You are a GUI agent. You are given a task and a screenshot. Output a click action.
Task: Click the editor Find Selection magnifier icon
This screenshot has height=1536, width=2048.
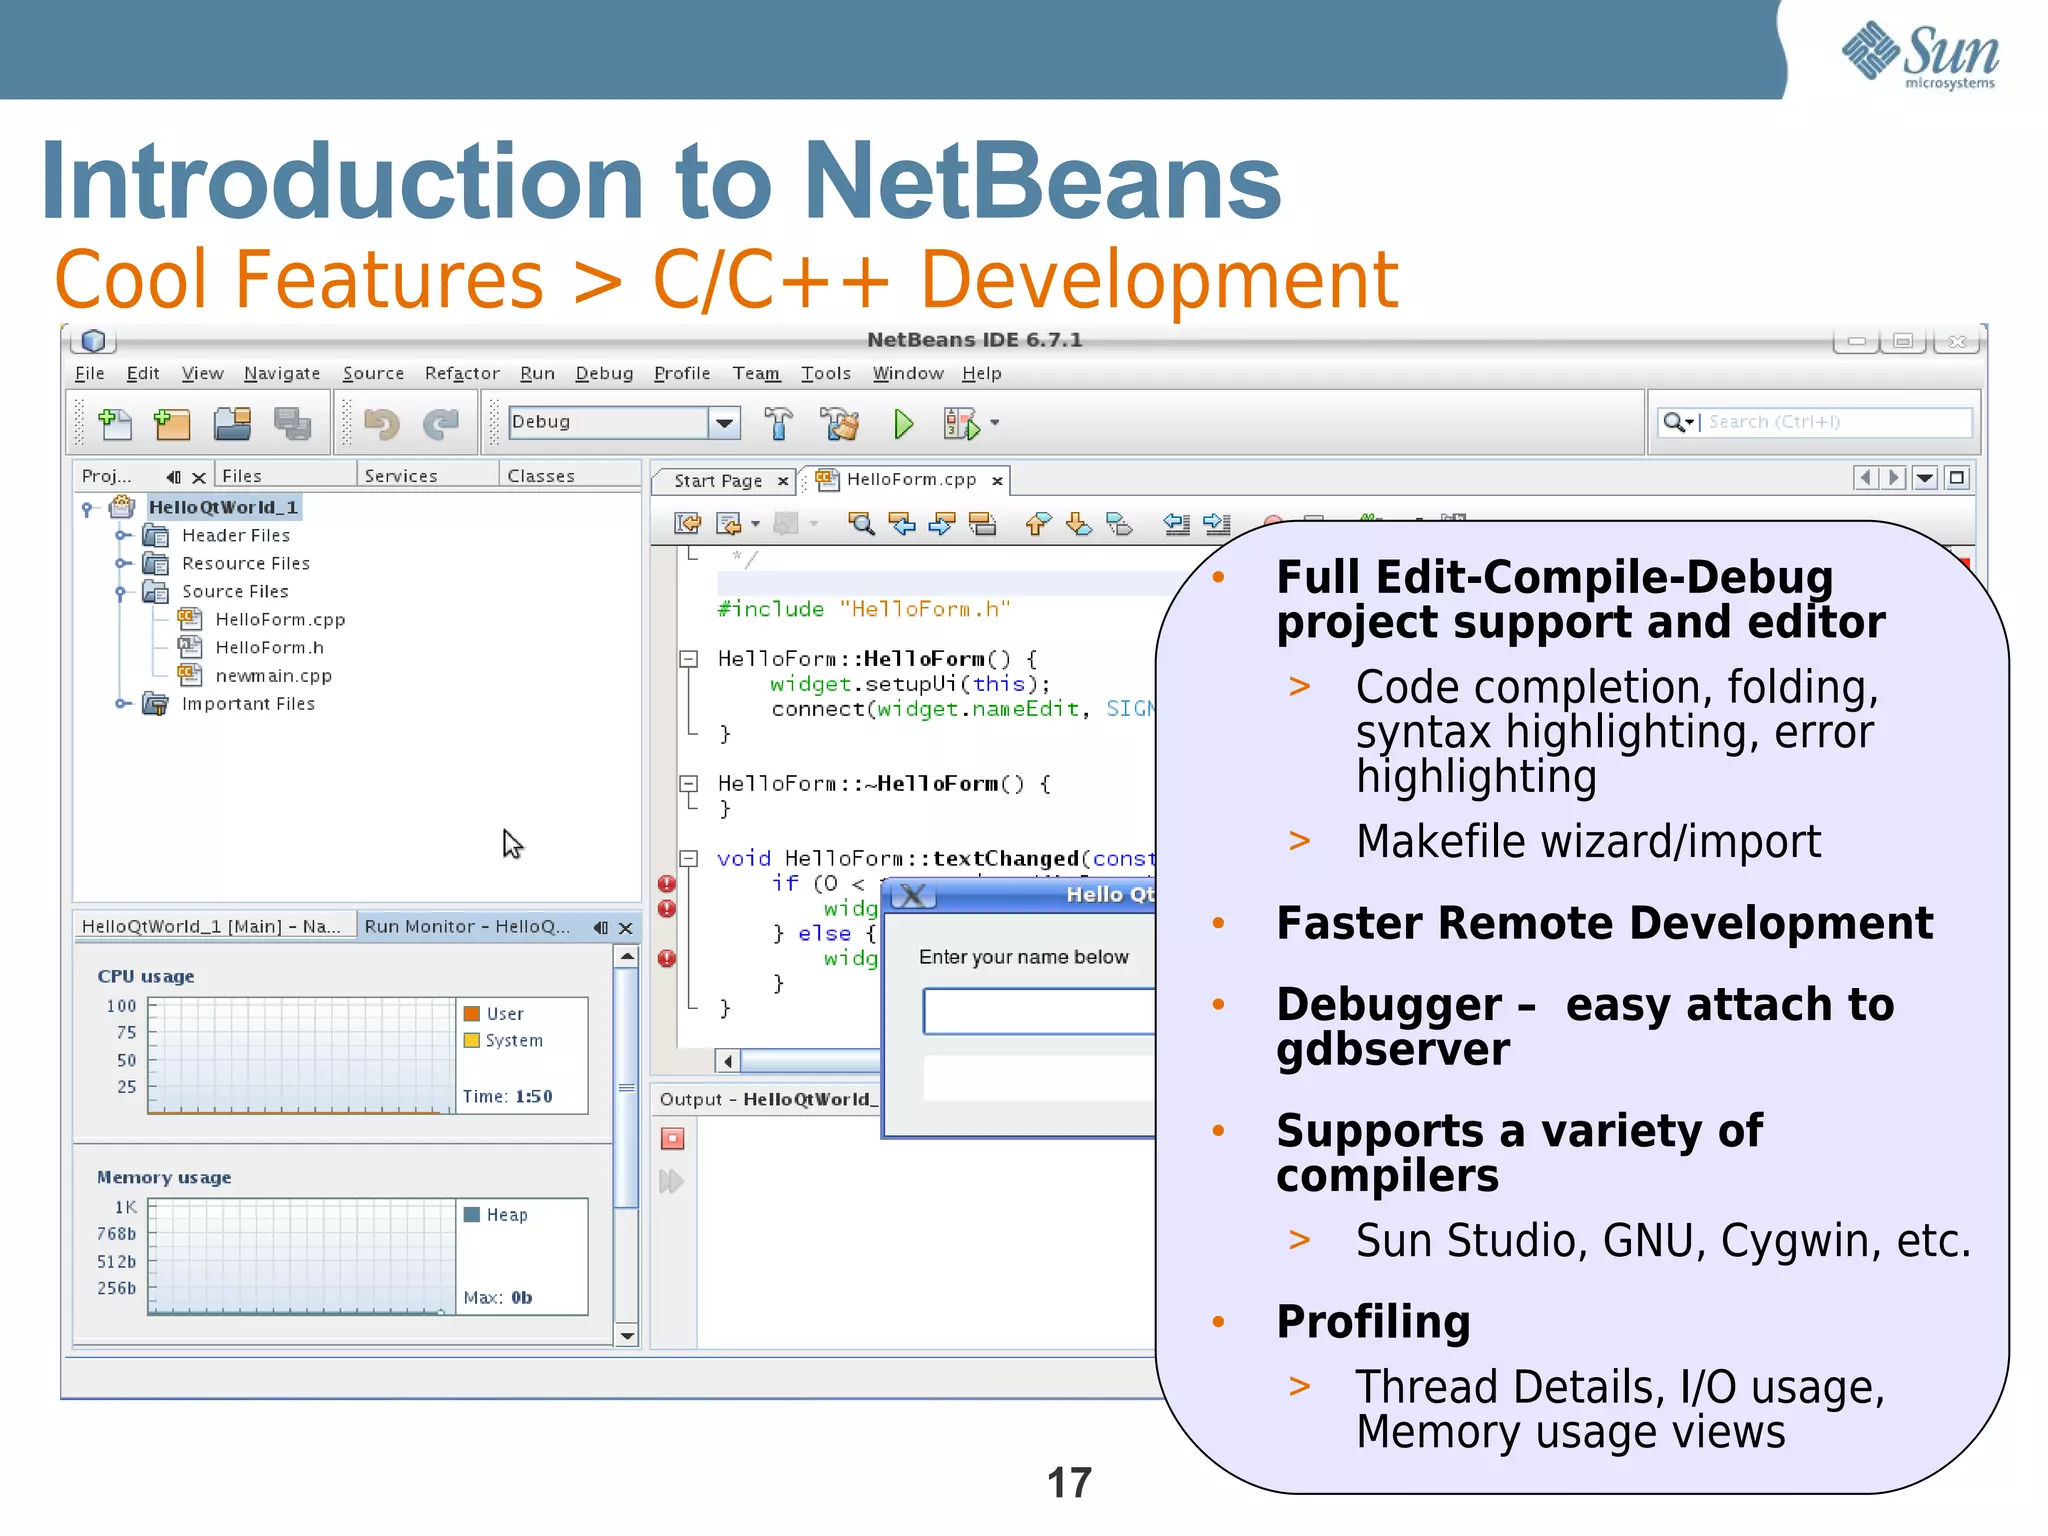tap(860, 523)
